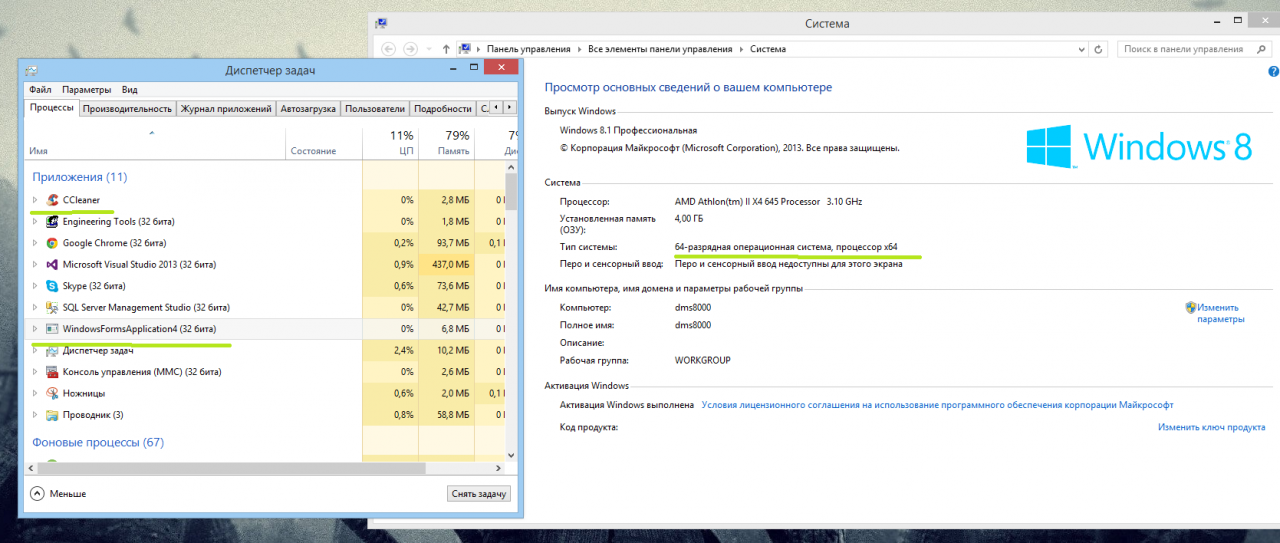Switch to the Производительность tab

(128, 109)
